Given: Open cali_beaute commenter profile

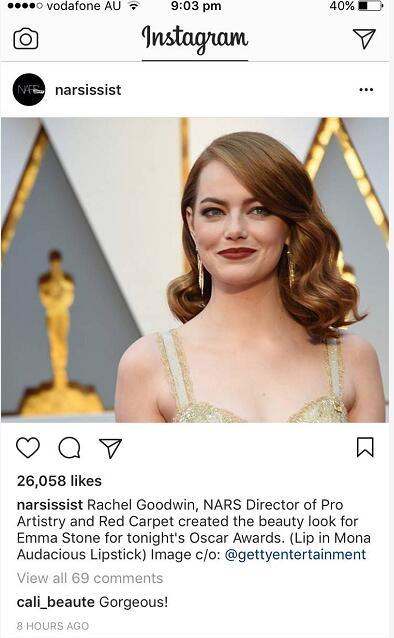Looking at the screenshot, I should point(56,602).
